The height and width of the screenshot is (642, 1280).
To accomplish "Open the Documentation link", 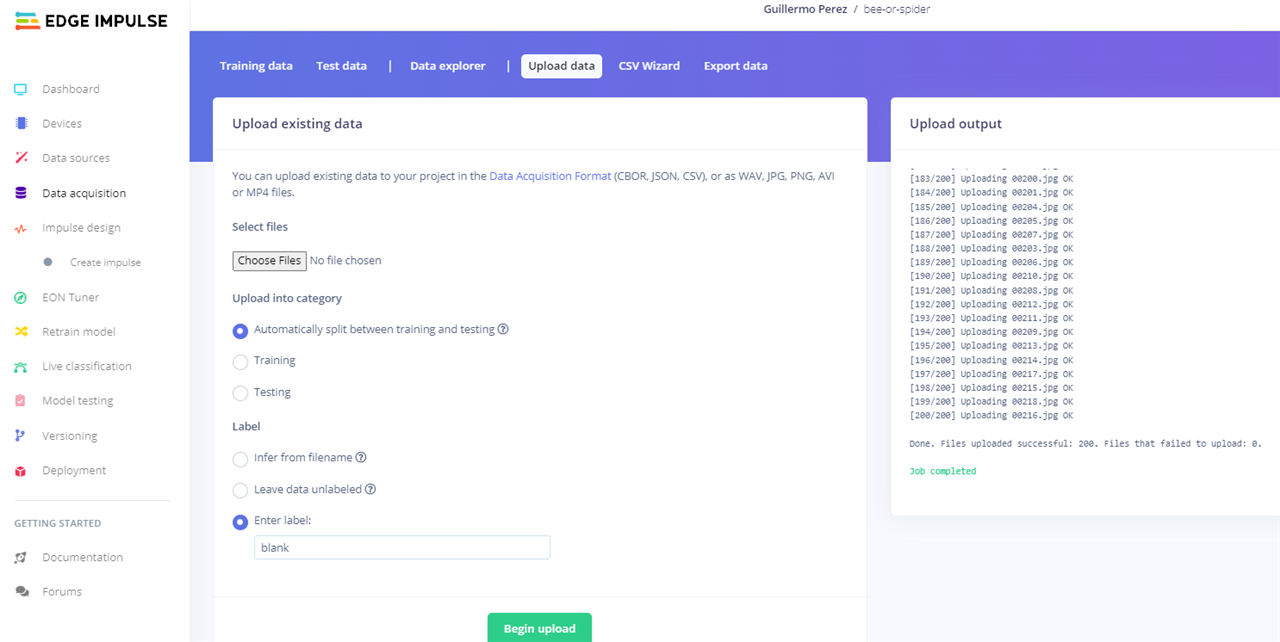I will [82, 557].
